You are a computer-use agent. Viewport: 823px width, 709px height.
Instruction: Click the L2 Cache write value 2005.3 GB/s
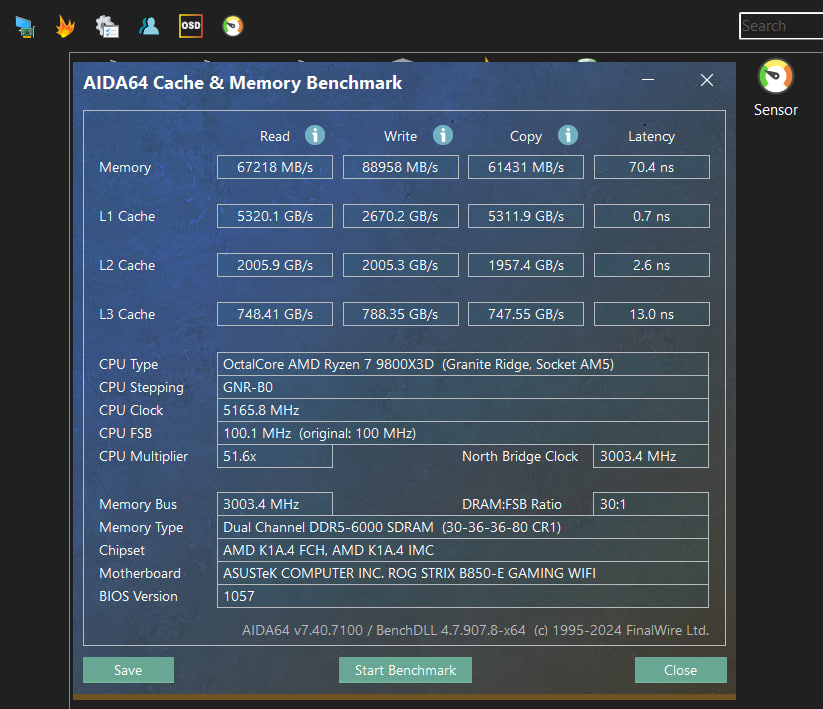pyautogui.click(x=400, y=265)
